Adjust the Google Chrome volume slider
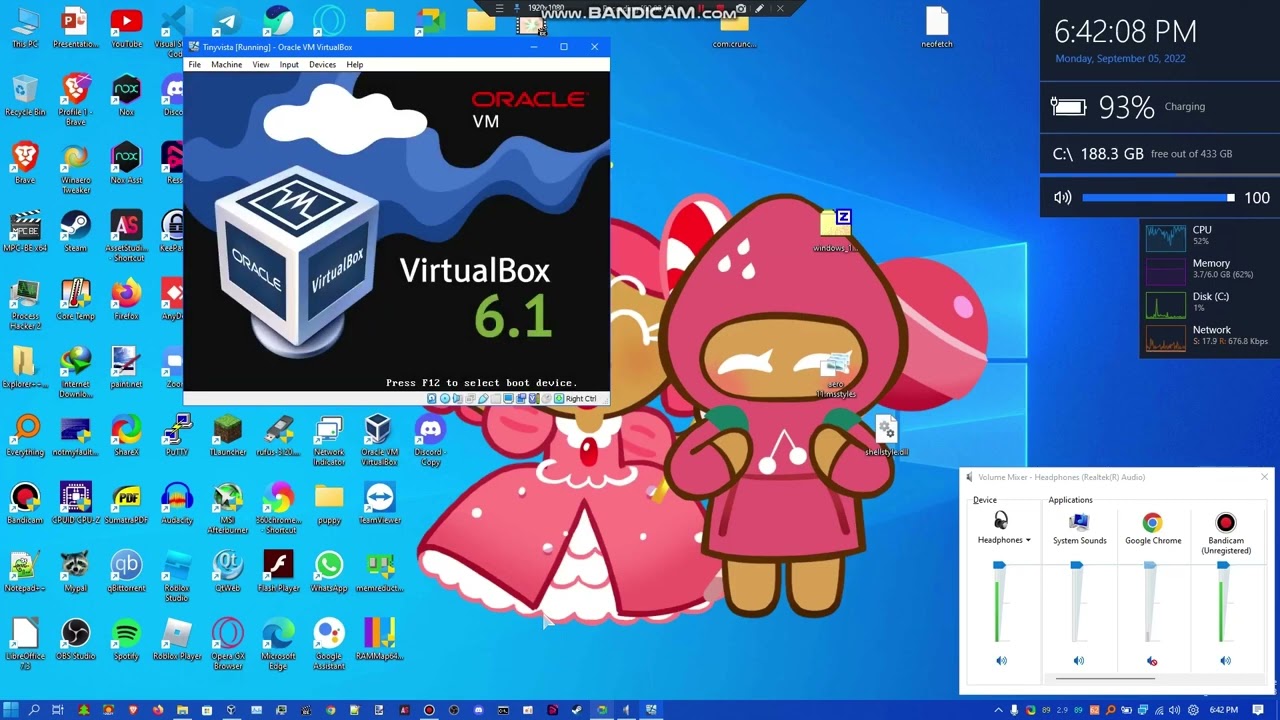 click(1150, 566)
